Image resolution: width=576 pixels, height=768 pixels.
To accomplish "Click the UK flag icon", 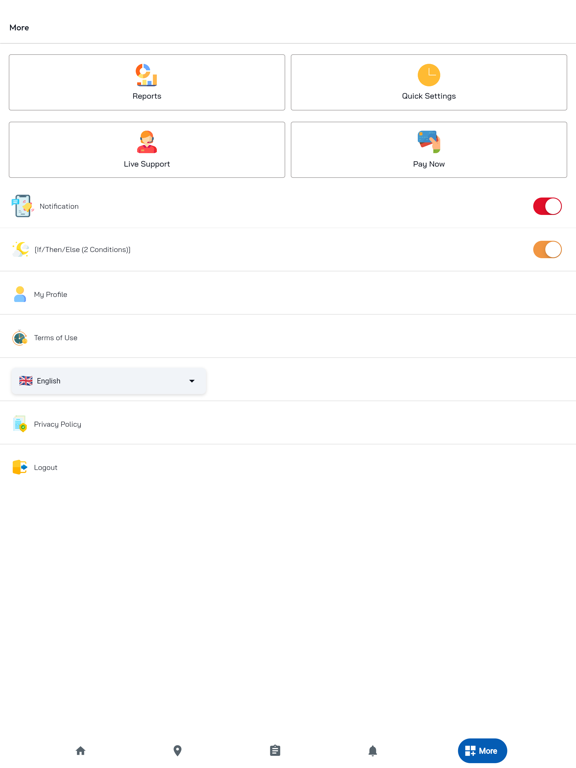I will click(25, 381).
